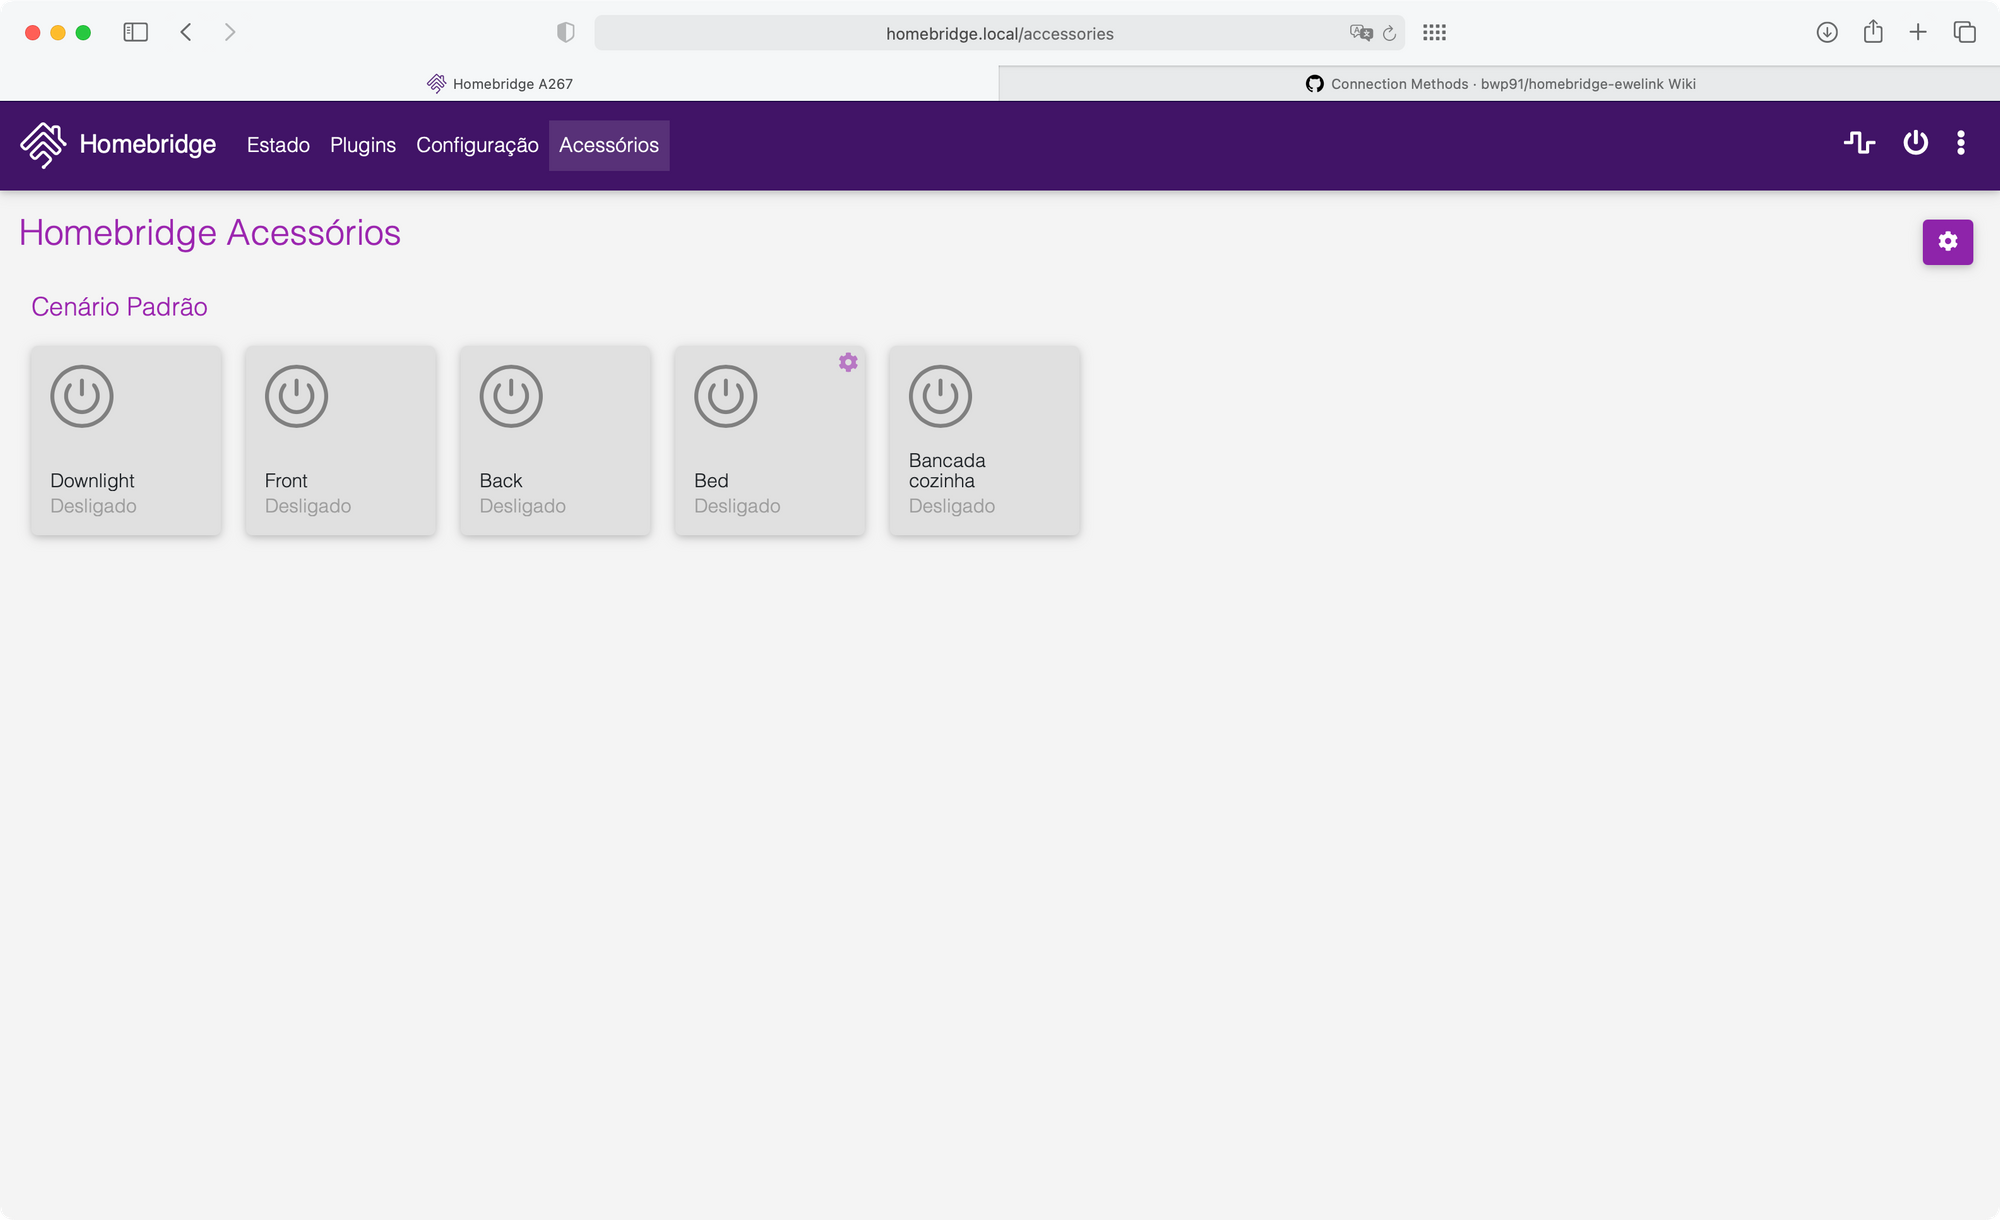Open a new tab with plus icon
Viewport: 2000px width, 1220px height.
pyautogui.click(x=1918, y=32)
